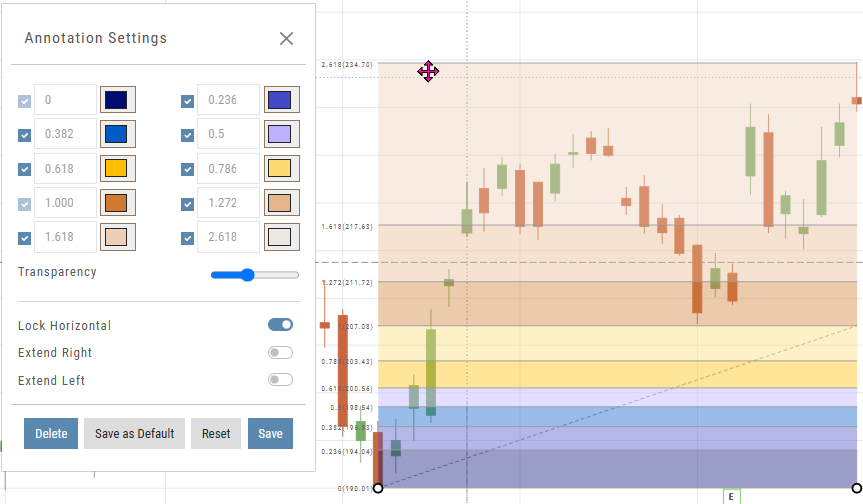863x504 pixels.
Task: Toggle the 1.000 level checkbox
Action: point(24,204)
